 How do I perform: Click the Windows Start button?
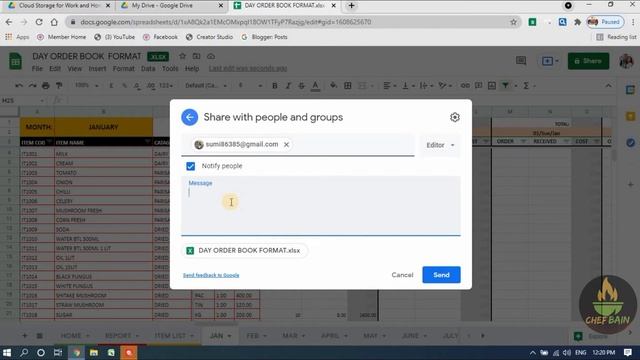pos(7,353)
